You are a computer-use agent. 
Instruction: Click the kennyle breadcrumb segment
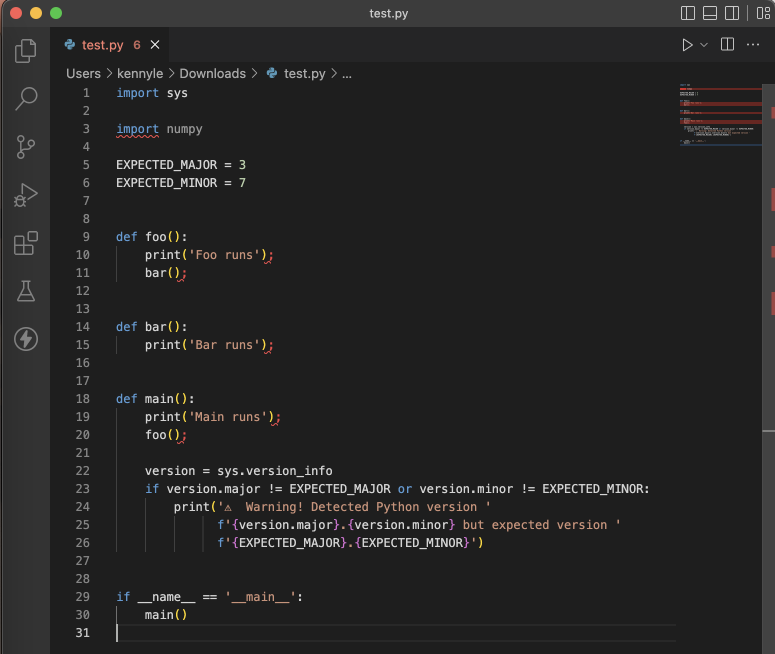pyautogui.click(x=140, y=73)
